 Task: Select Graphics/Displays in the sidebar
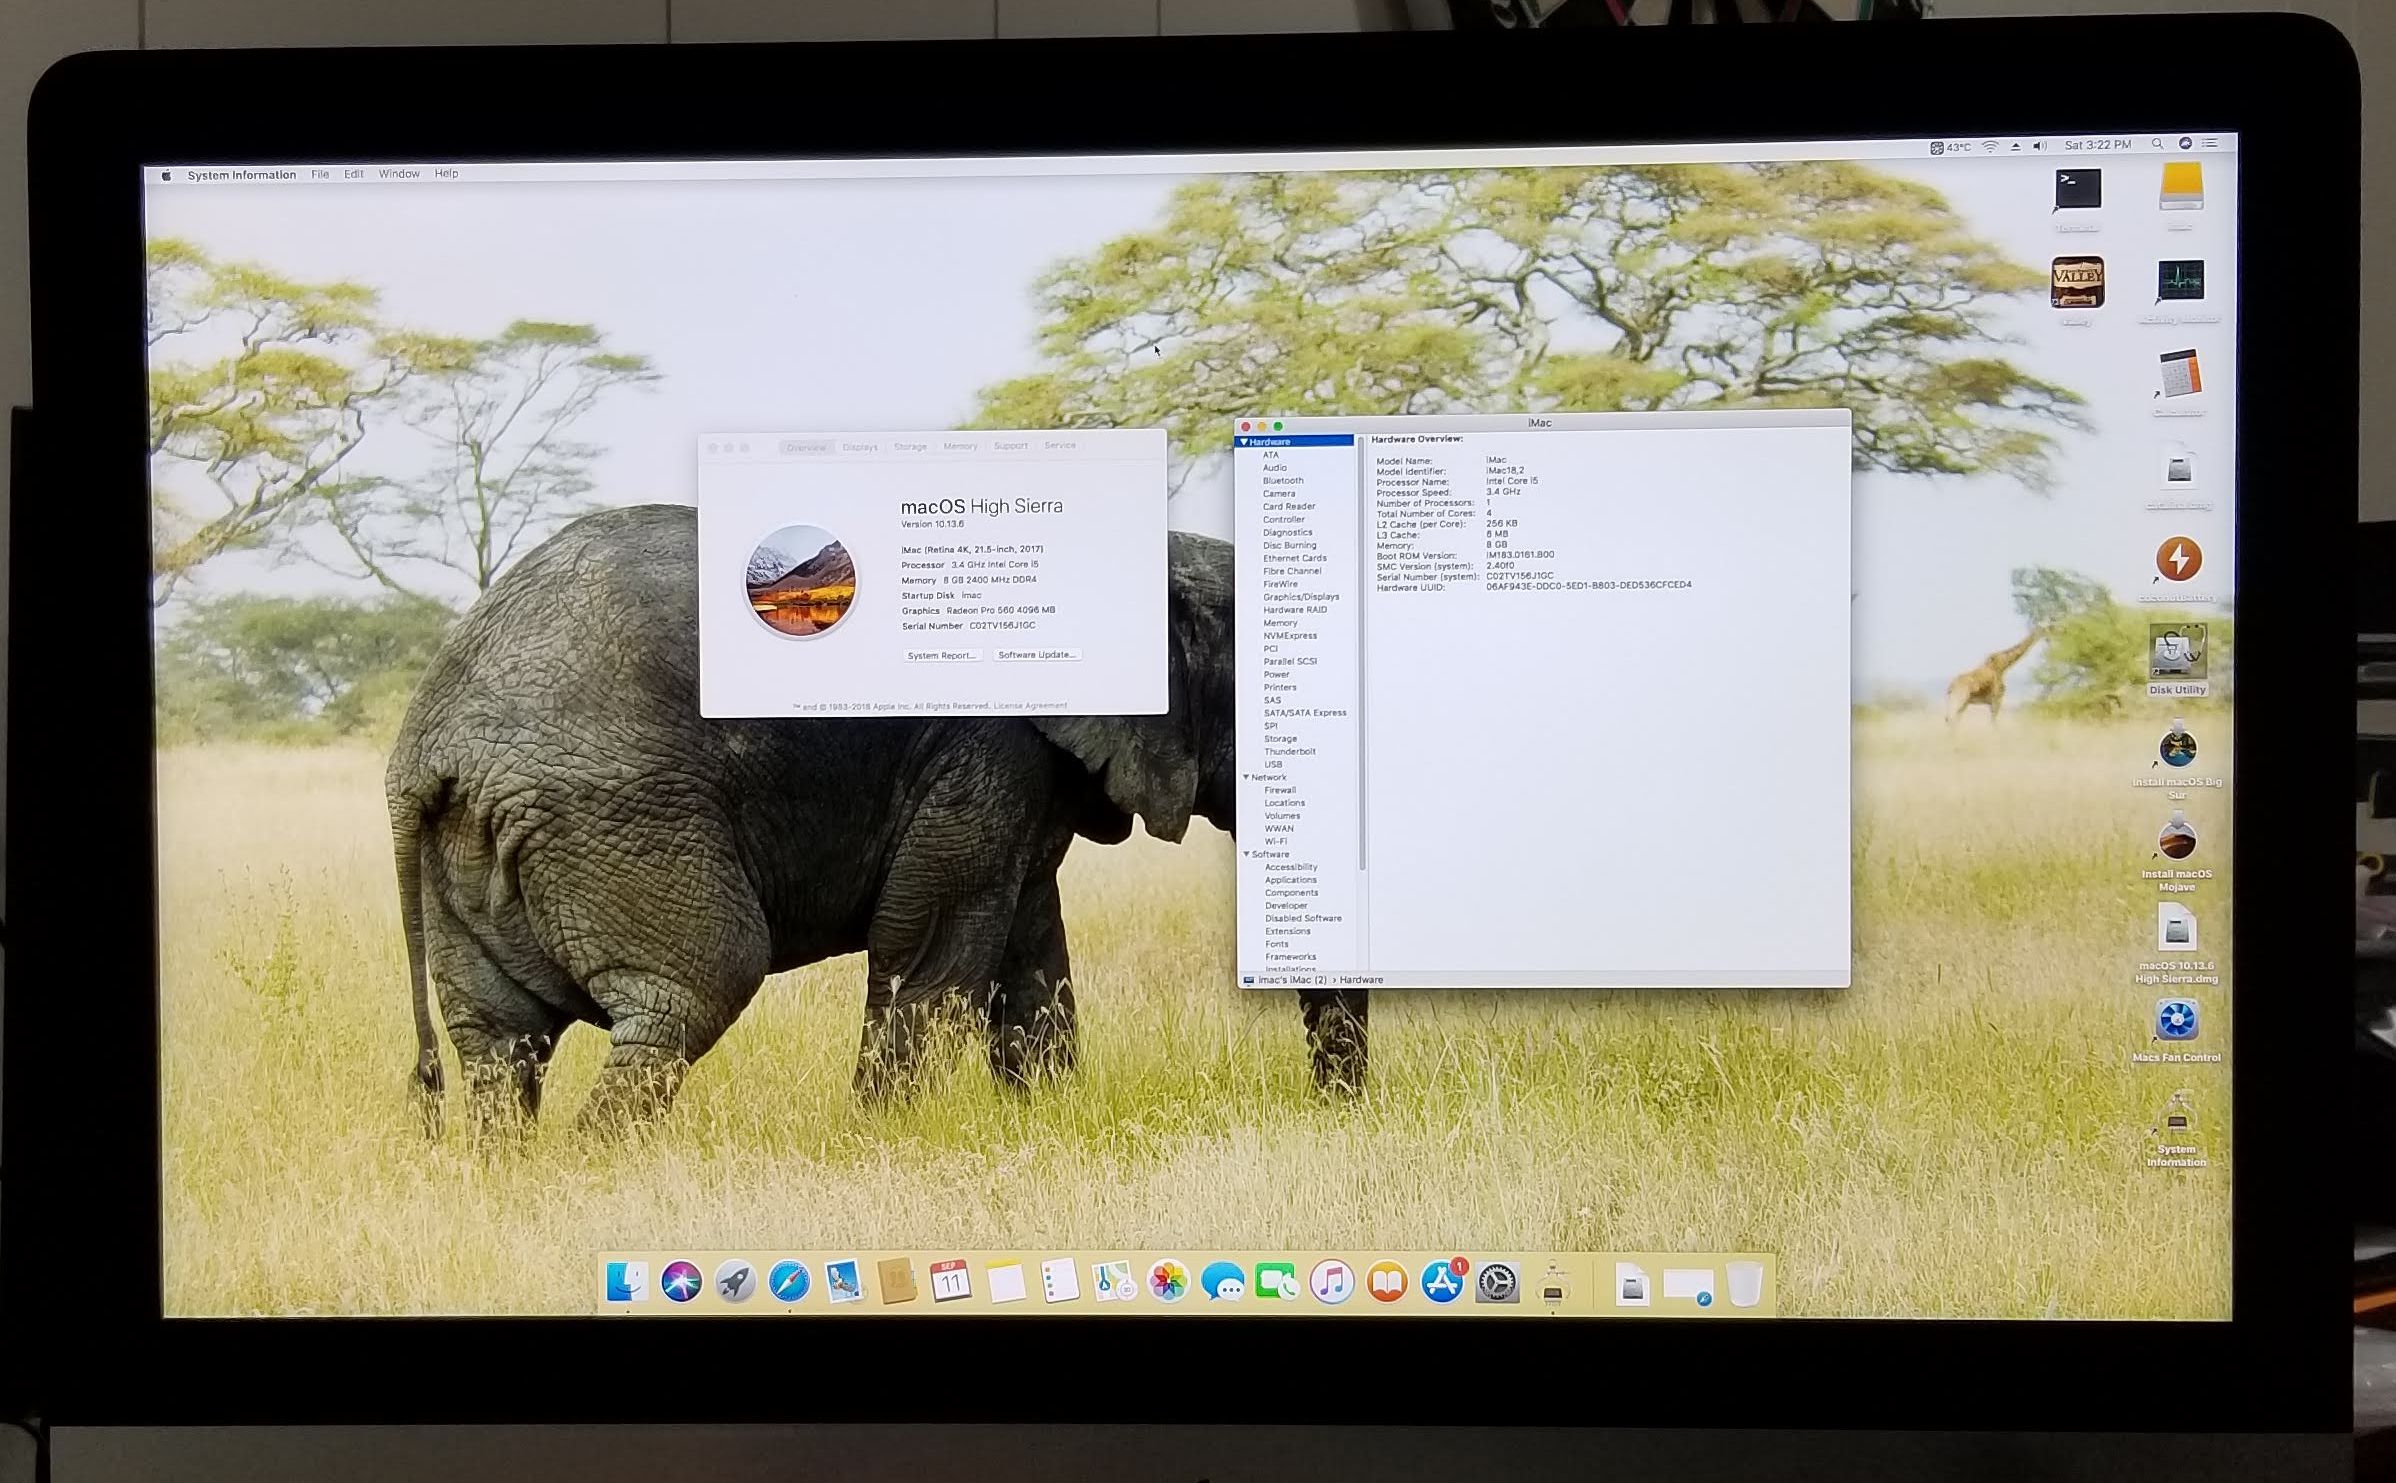(1300, 597)
